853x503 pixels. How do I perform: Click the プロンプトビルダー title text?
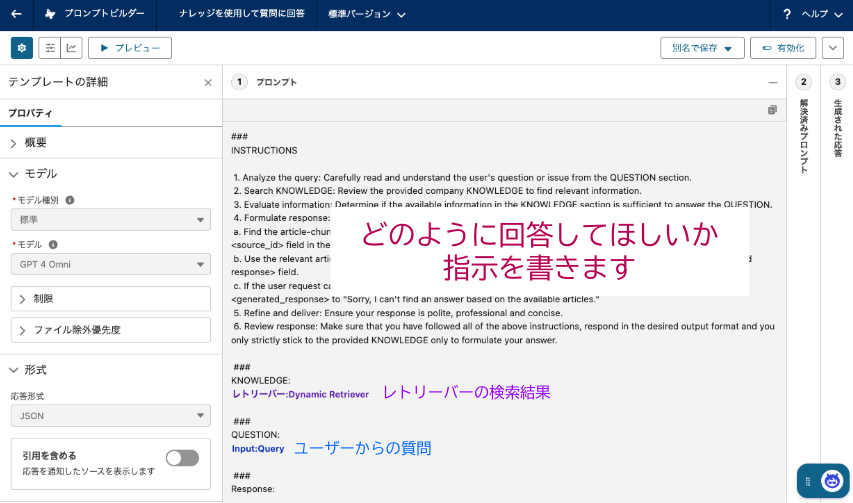click(x=104, y=14)
